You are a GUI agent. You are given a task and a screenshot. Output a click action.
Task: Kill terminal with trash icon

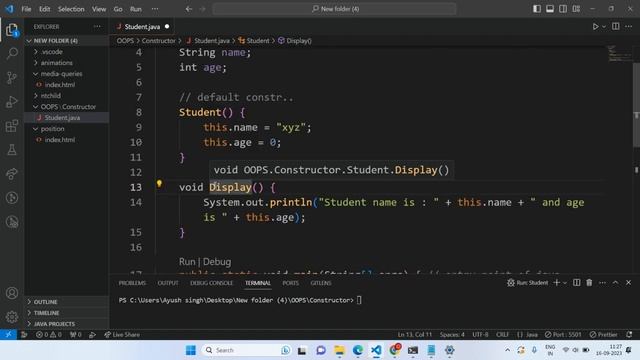589,282
